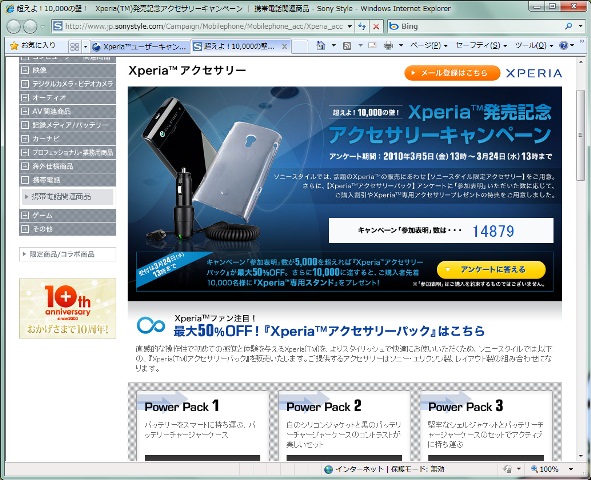
Task: Toggle the ゲーム sidebar category box
Action: (25, 215)
